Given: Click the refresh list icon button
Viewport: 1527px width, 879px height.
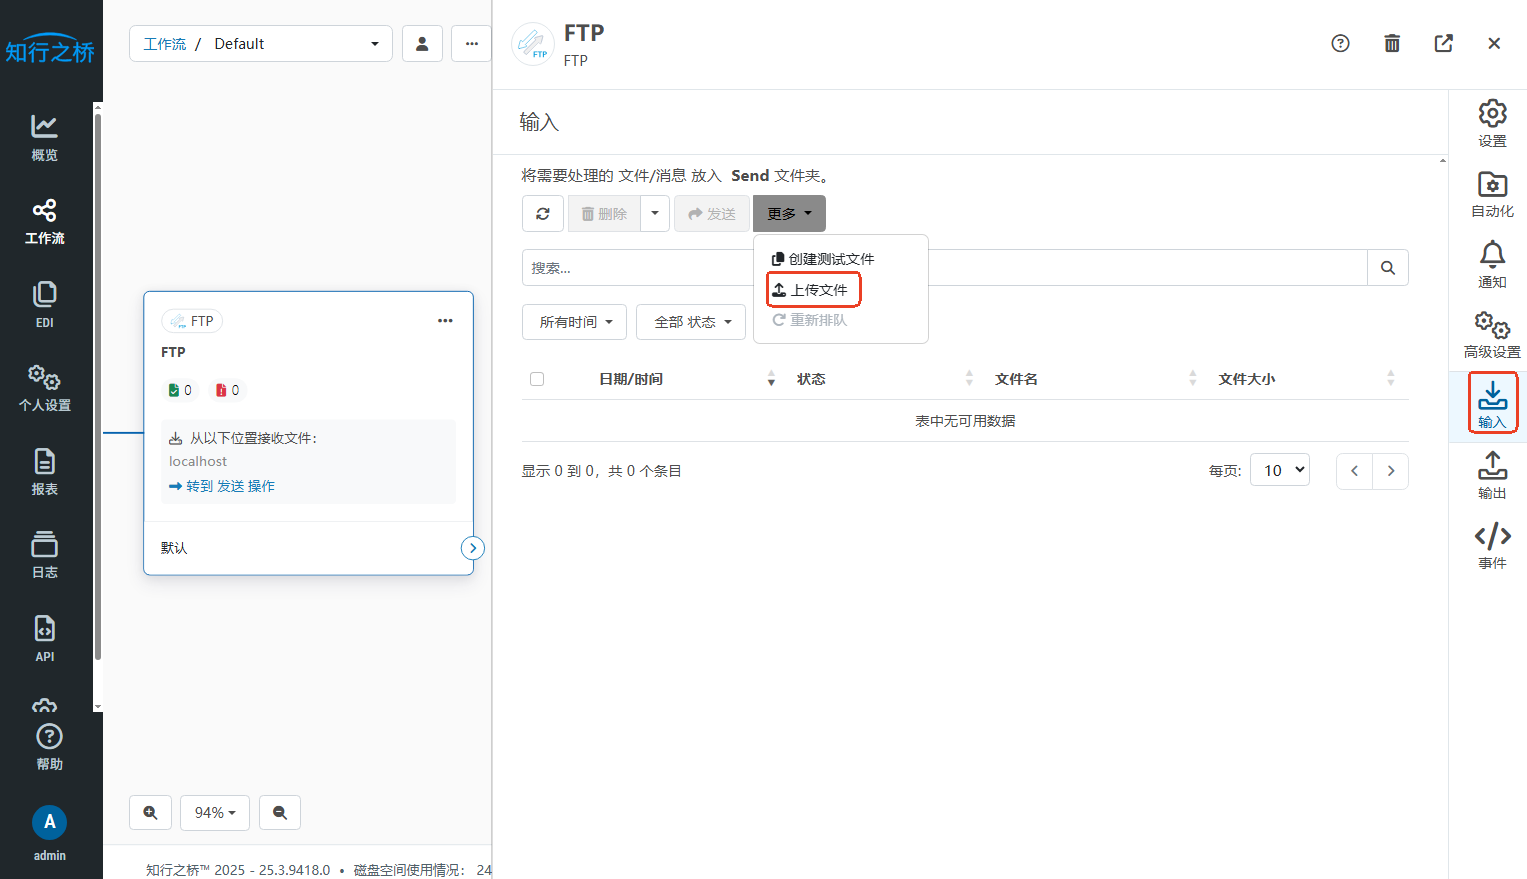Looking at the screenshot, I should pos(543,214).
